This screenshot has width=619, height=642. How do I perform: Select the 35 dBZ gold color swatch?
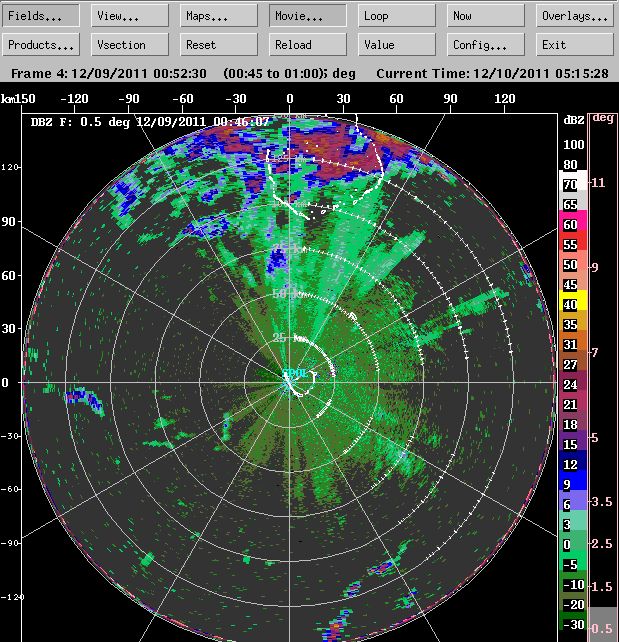pos(573,321)
